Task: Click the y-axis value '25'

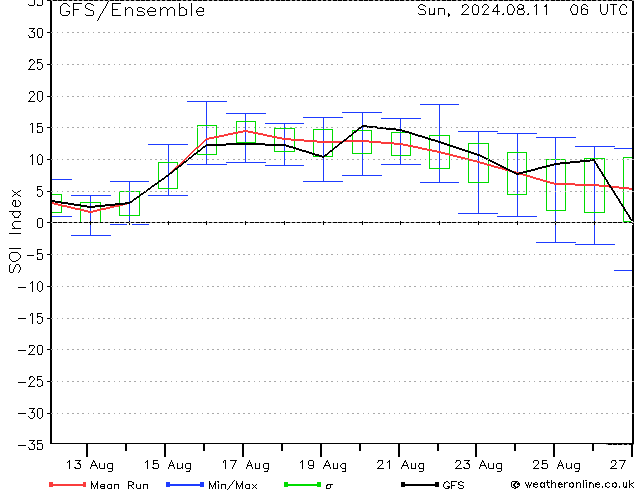Action: (35, 64)
